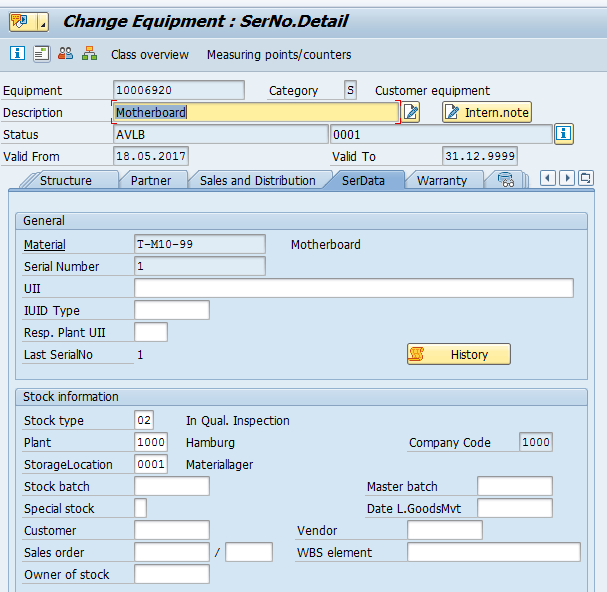Click the Hamburg plant name text
The height and width of the screenshot is (592, 607).
210,443
